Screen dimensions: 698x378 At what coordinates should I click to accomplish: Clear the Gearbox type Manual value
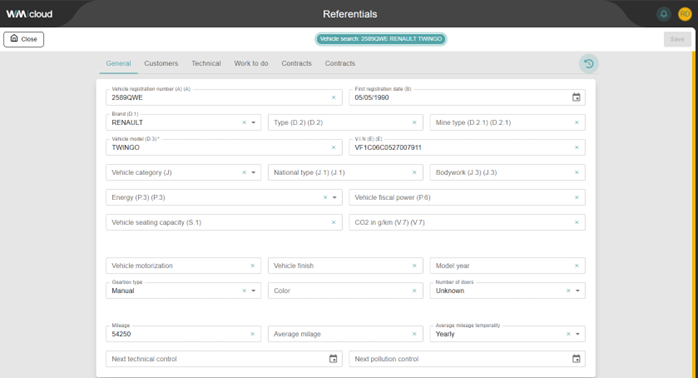(244, 291)
